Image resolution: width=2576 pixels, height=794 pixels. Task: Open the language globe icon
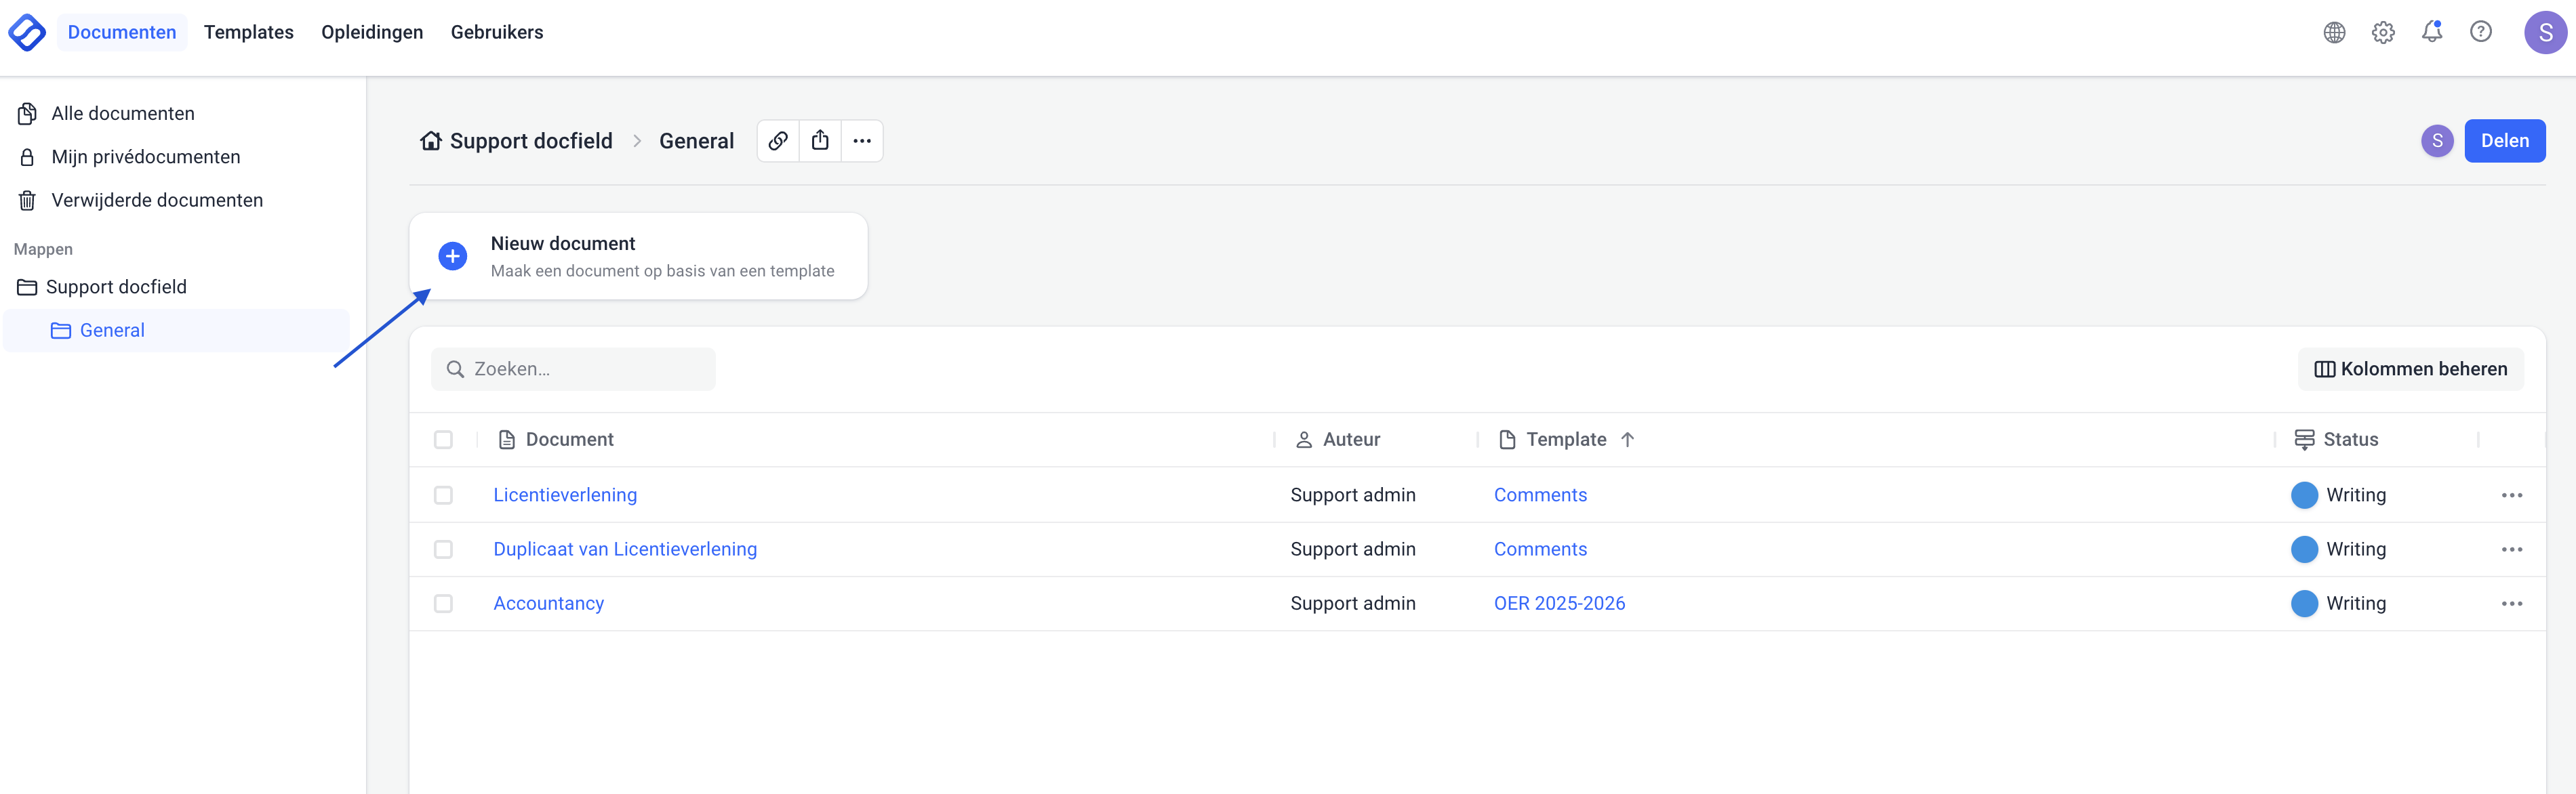(x=2334, y=32)
